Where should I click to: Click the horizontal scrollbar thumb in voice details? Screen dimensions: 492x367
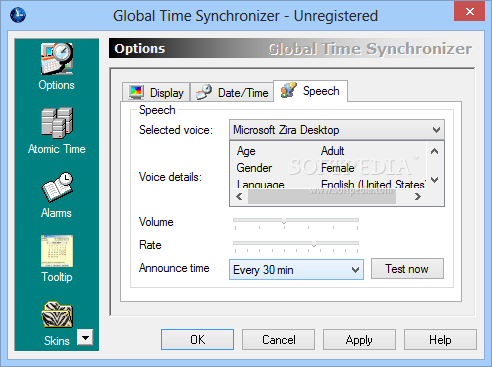coord(322,197)
